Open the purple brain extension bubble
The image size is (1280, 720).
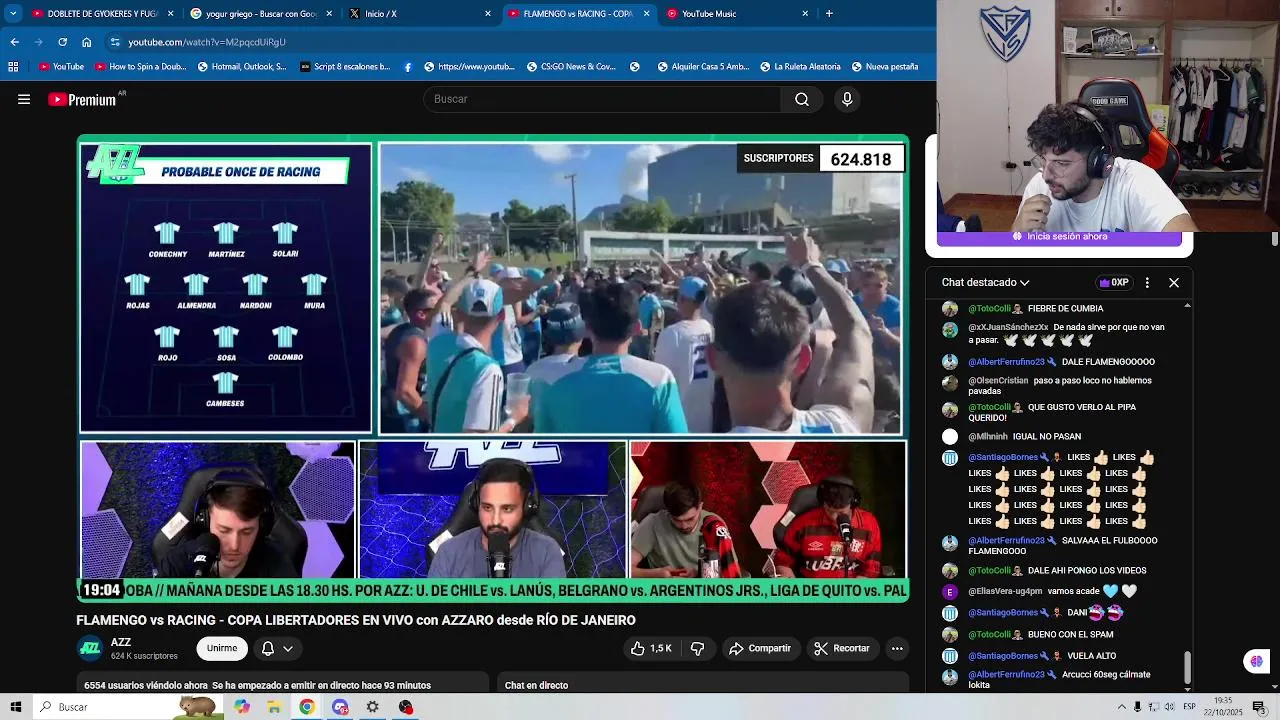[x=1257, y=661]
